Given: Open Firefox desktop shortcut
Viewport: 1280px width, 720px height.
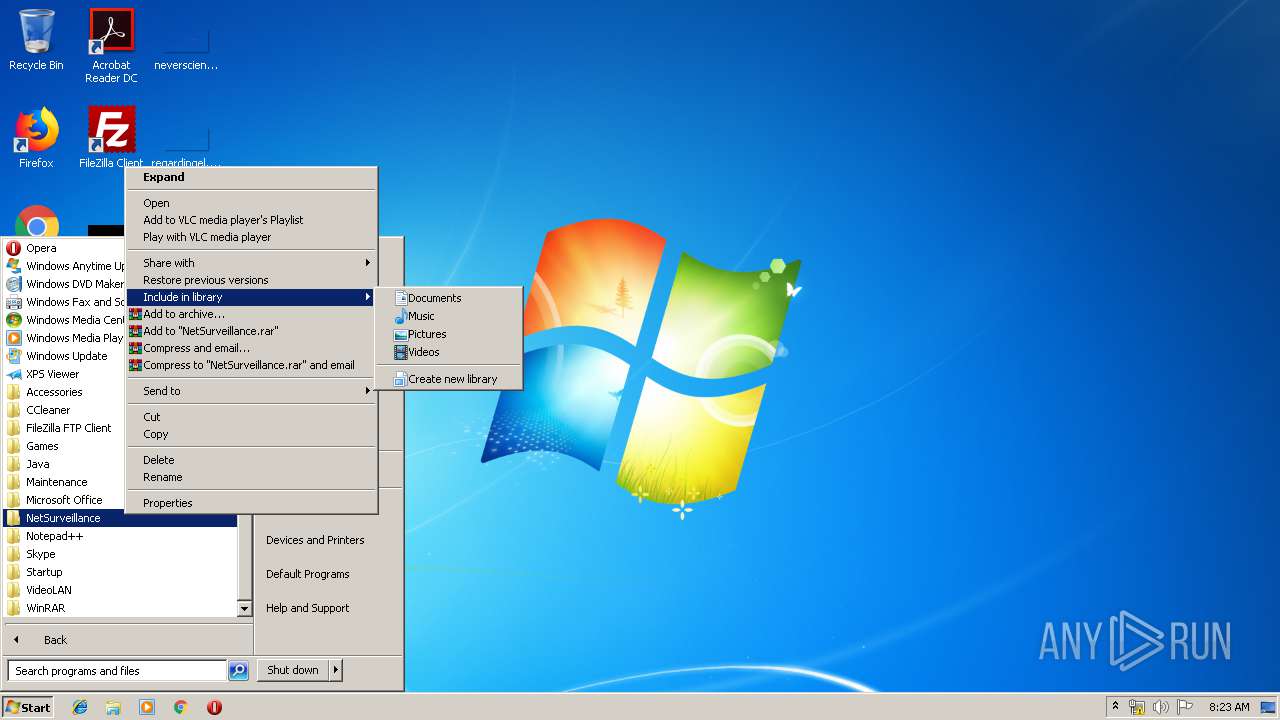Looking at the screenshot, I should point(36,138).
